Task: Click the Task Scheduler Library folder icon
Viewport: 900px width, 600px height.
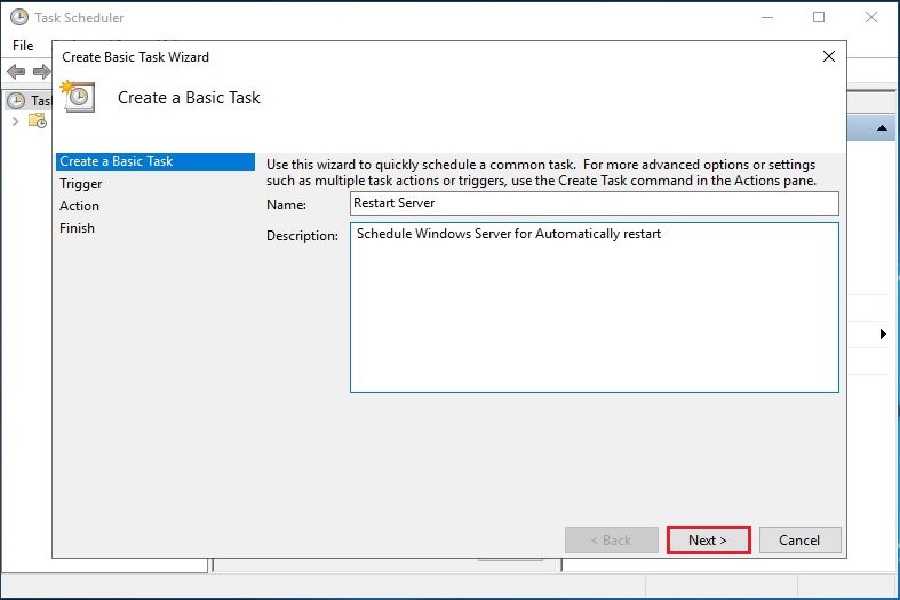Action: (37, 121)
